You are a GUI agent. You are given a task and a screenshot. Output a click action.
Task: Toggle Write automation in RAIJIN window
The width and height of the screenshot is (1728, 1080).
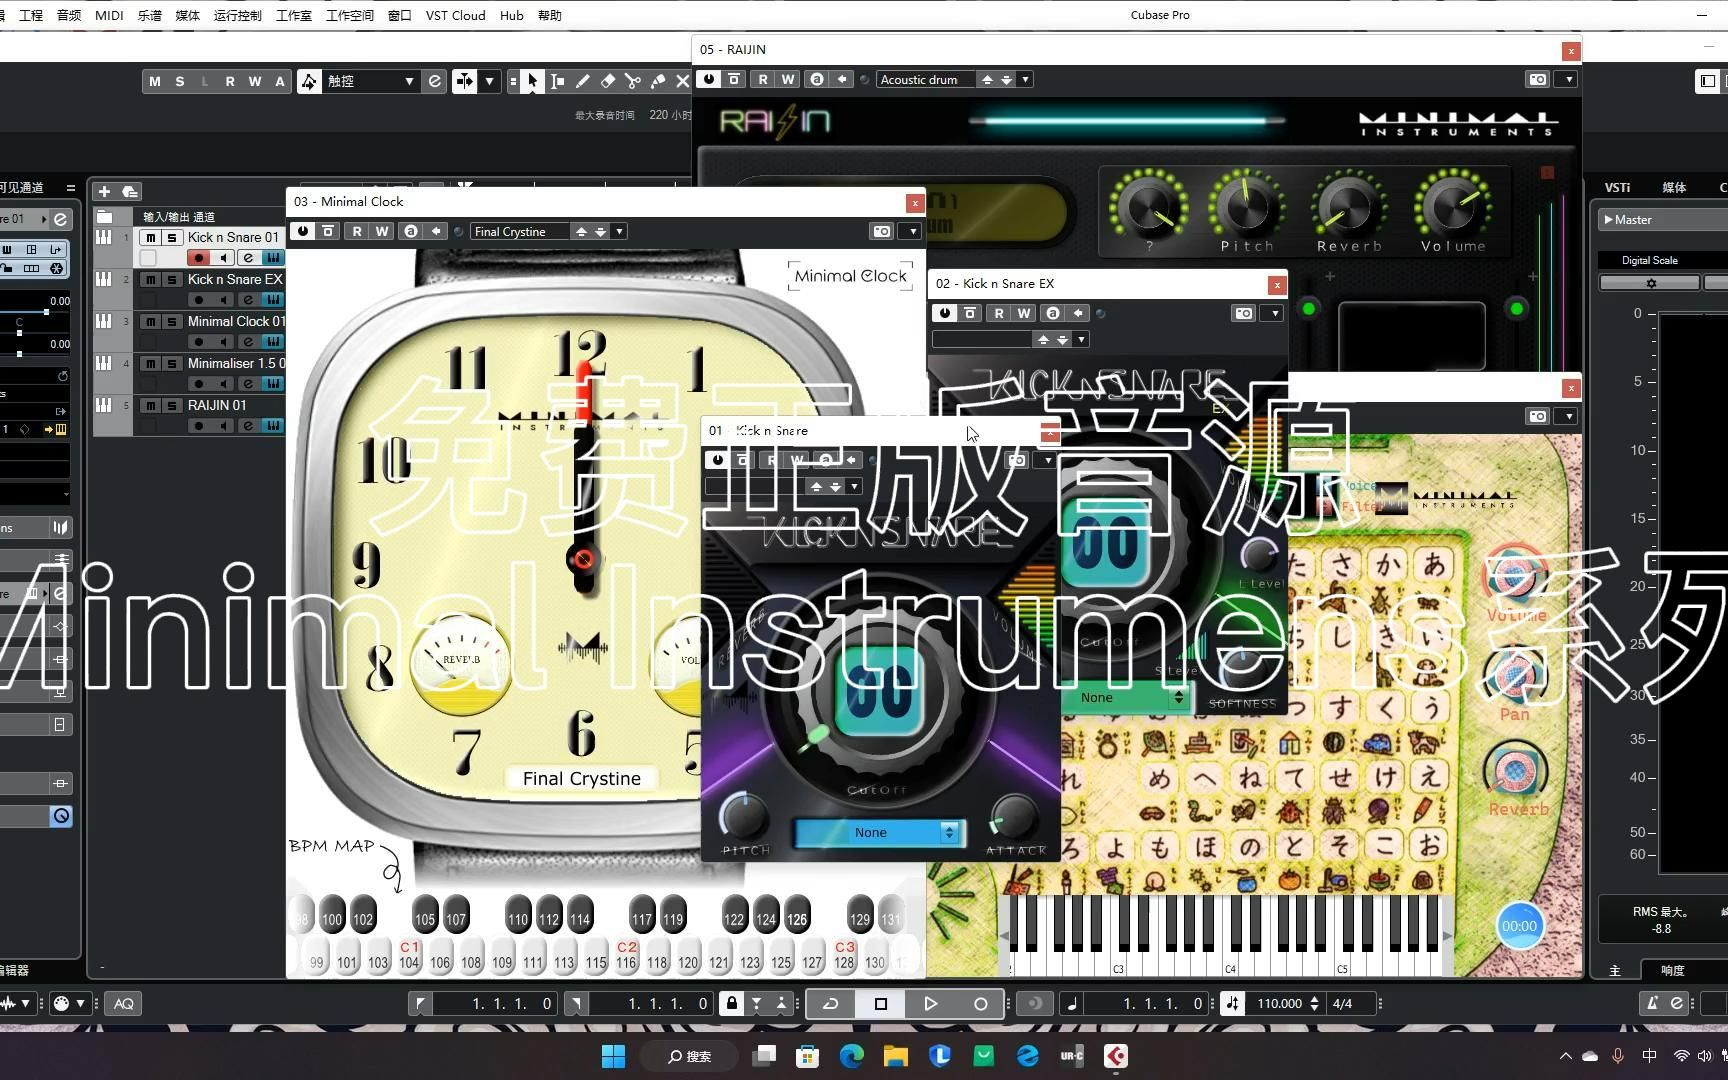point(788,79)
